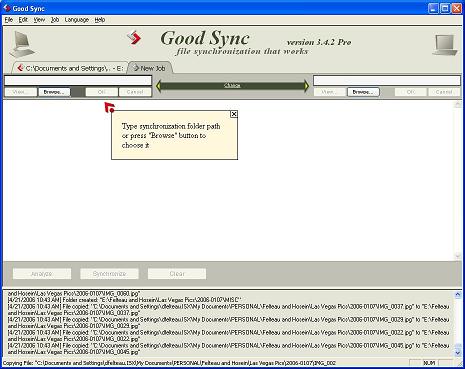Click the log panel scroll up arrow
The image size is (465, 369).
[x=458, y=294]
